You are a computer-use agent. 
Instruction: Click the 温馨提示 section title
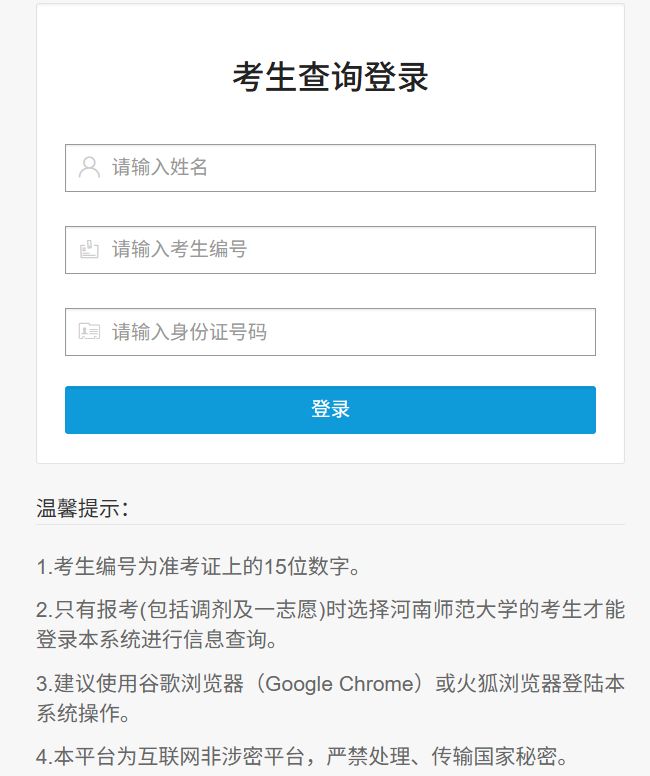[83, 508]
